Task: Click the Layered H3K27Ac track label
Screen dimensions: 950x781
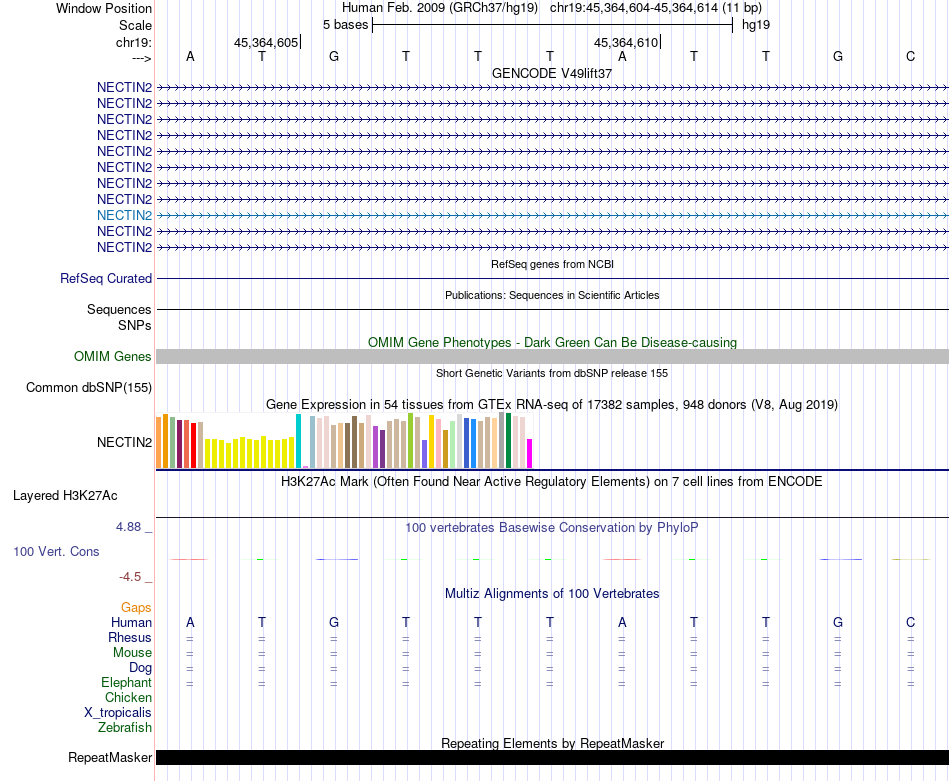Action: pyautogui.click(x=65, y=496)
